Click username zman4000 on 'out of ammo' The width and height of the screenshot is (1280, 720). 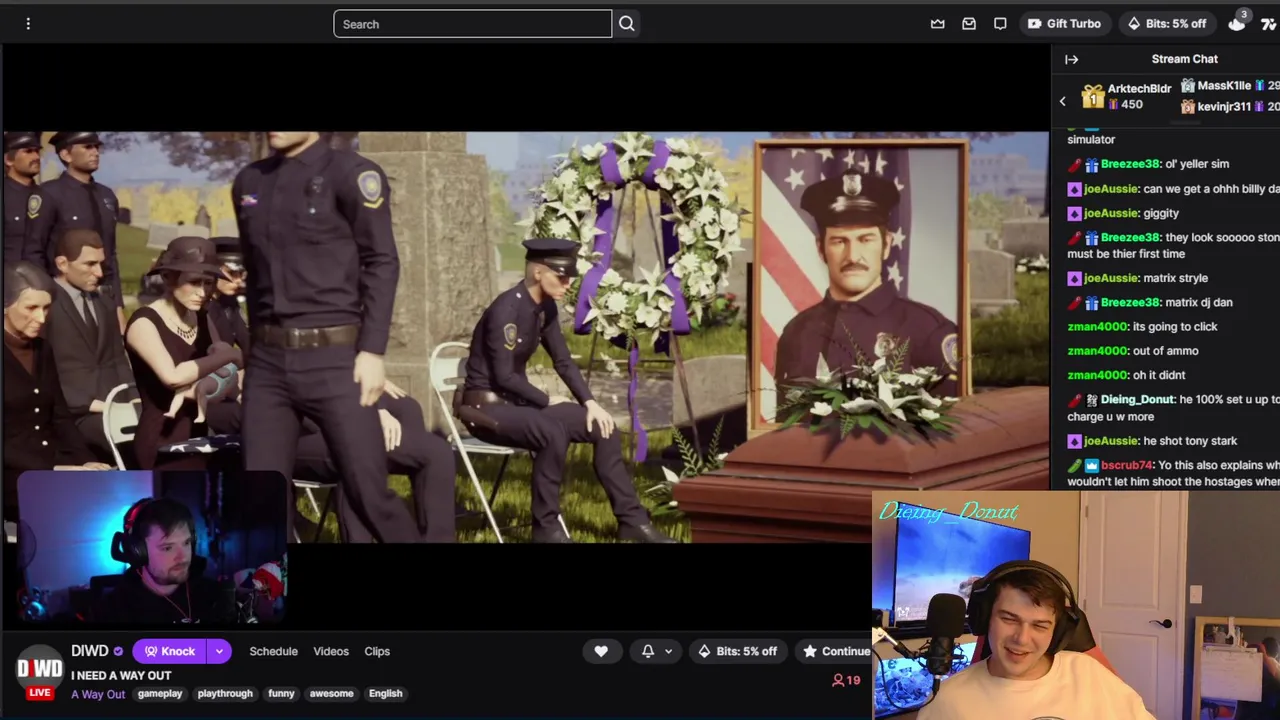[1097, 351]
